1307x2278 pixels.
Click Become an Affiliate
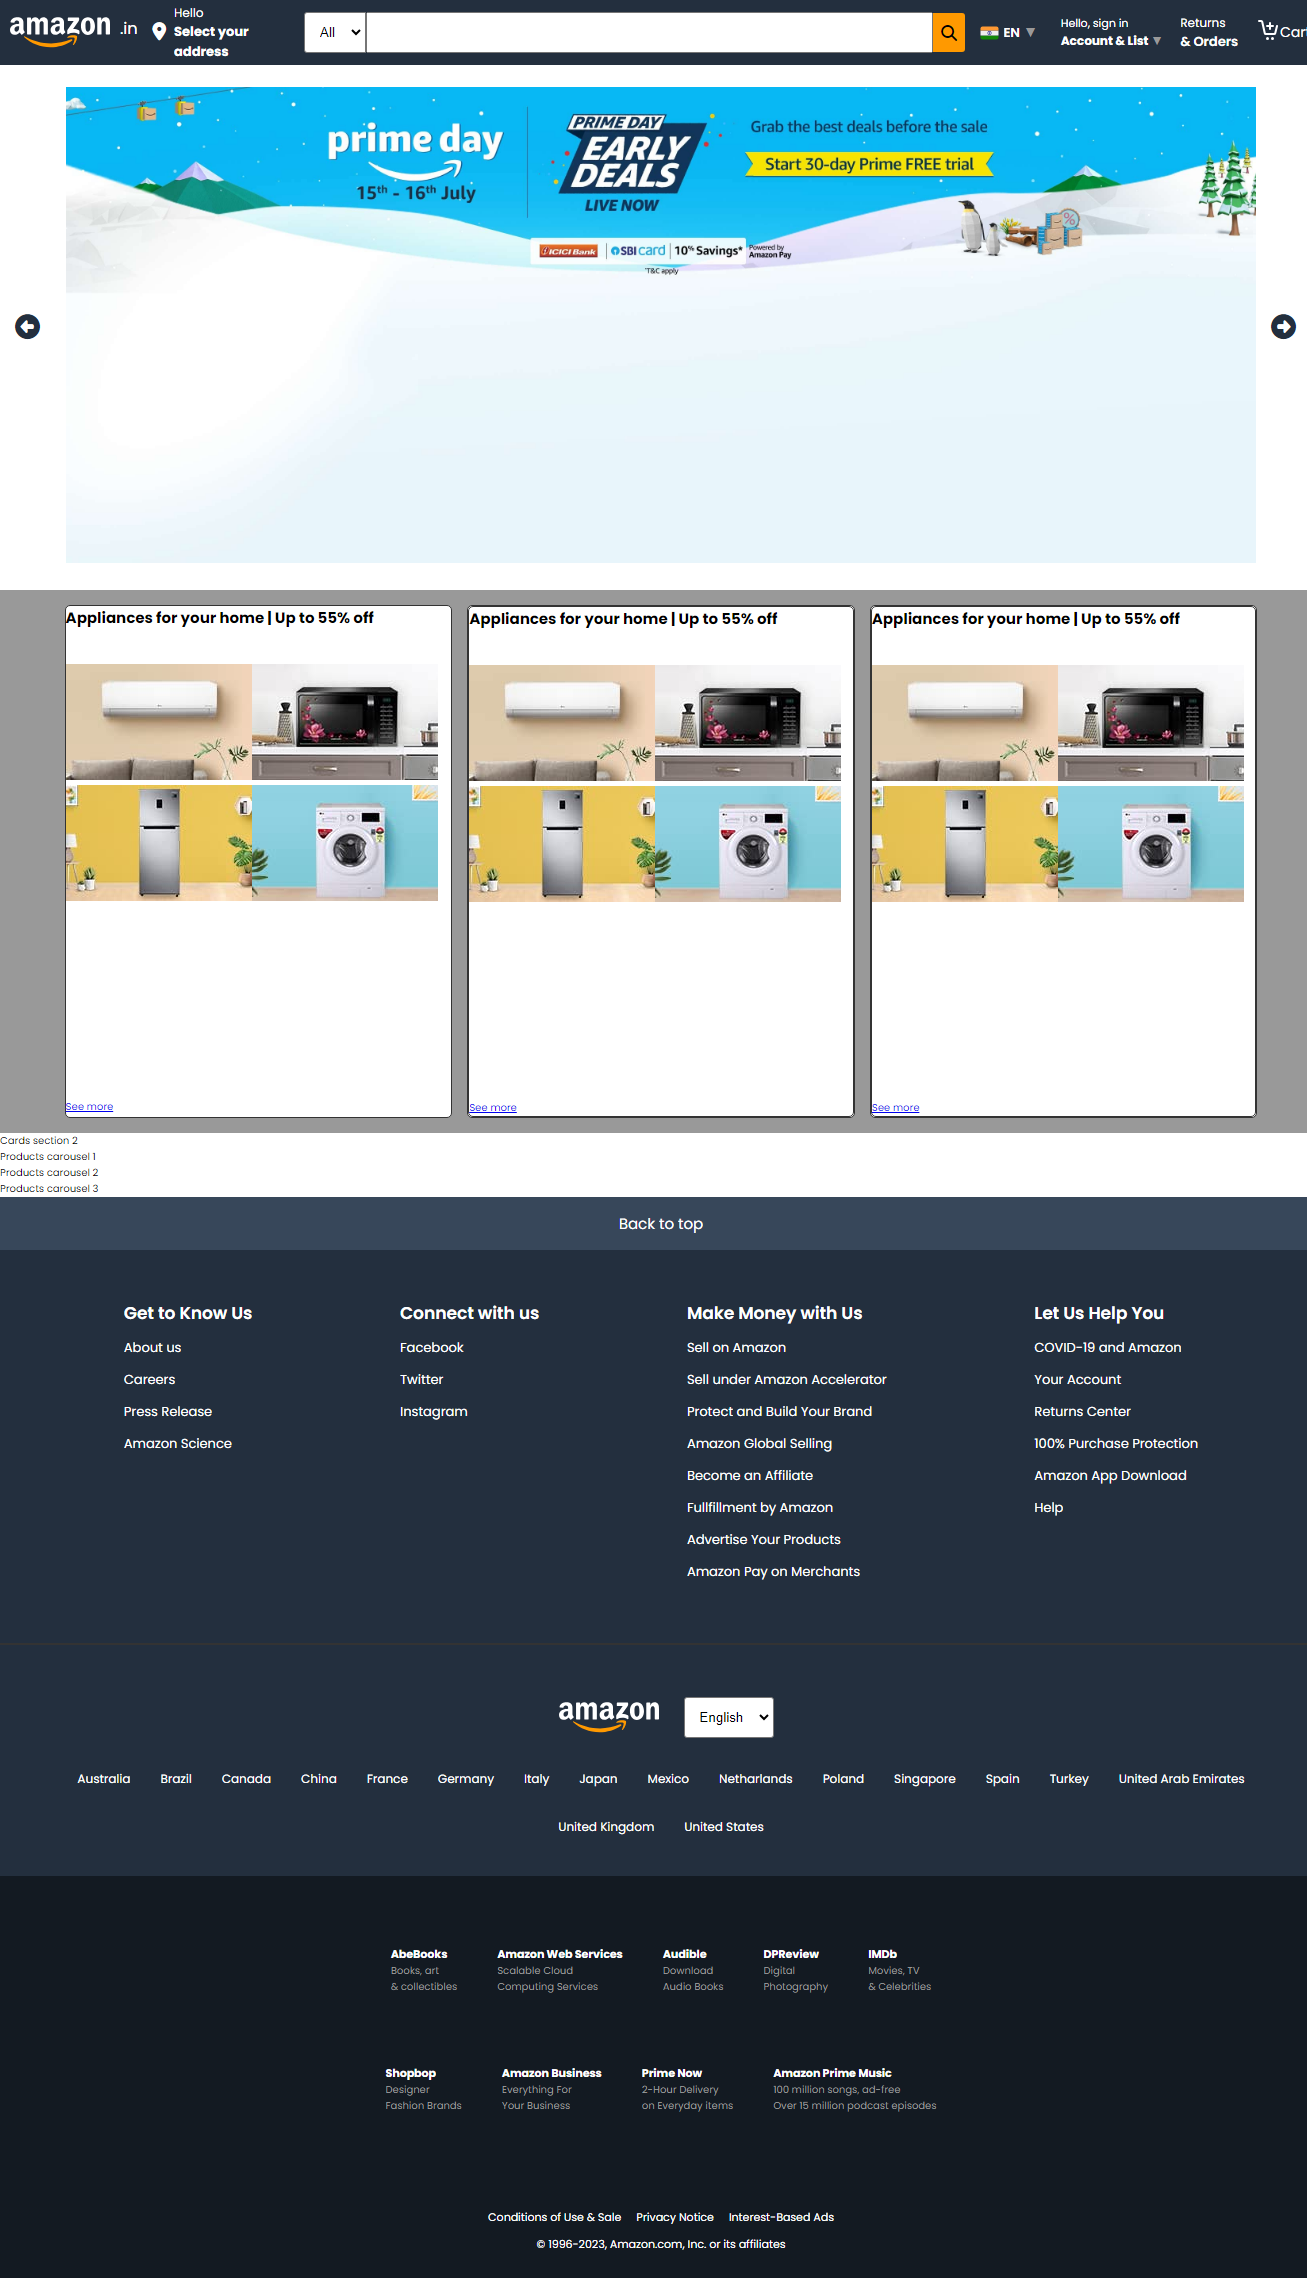coord(750,1476)
